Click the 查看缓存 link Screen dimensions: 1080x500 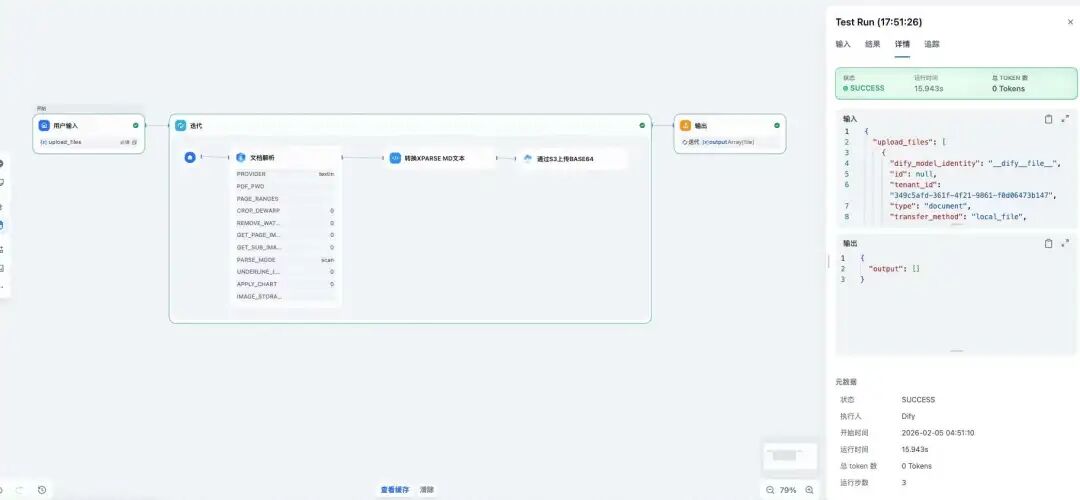coord(394,490)
